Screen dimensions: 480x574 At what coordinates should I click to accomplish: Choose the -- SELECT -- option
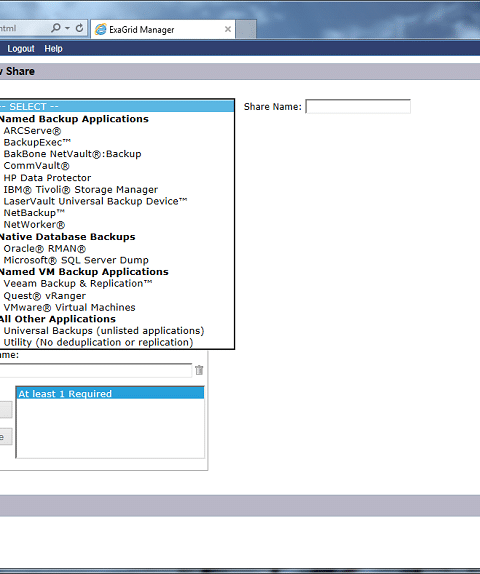(x=116, y=107)
